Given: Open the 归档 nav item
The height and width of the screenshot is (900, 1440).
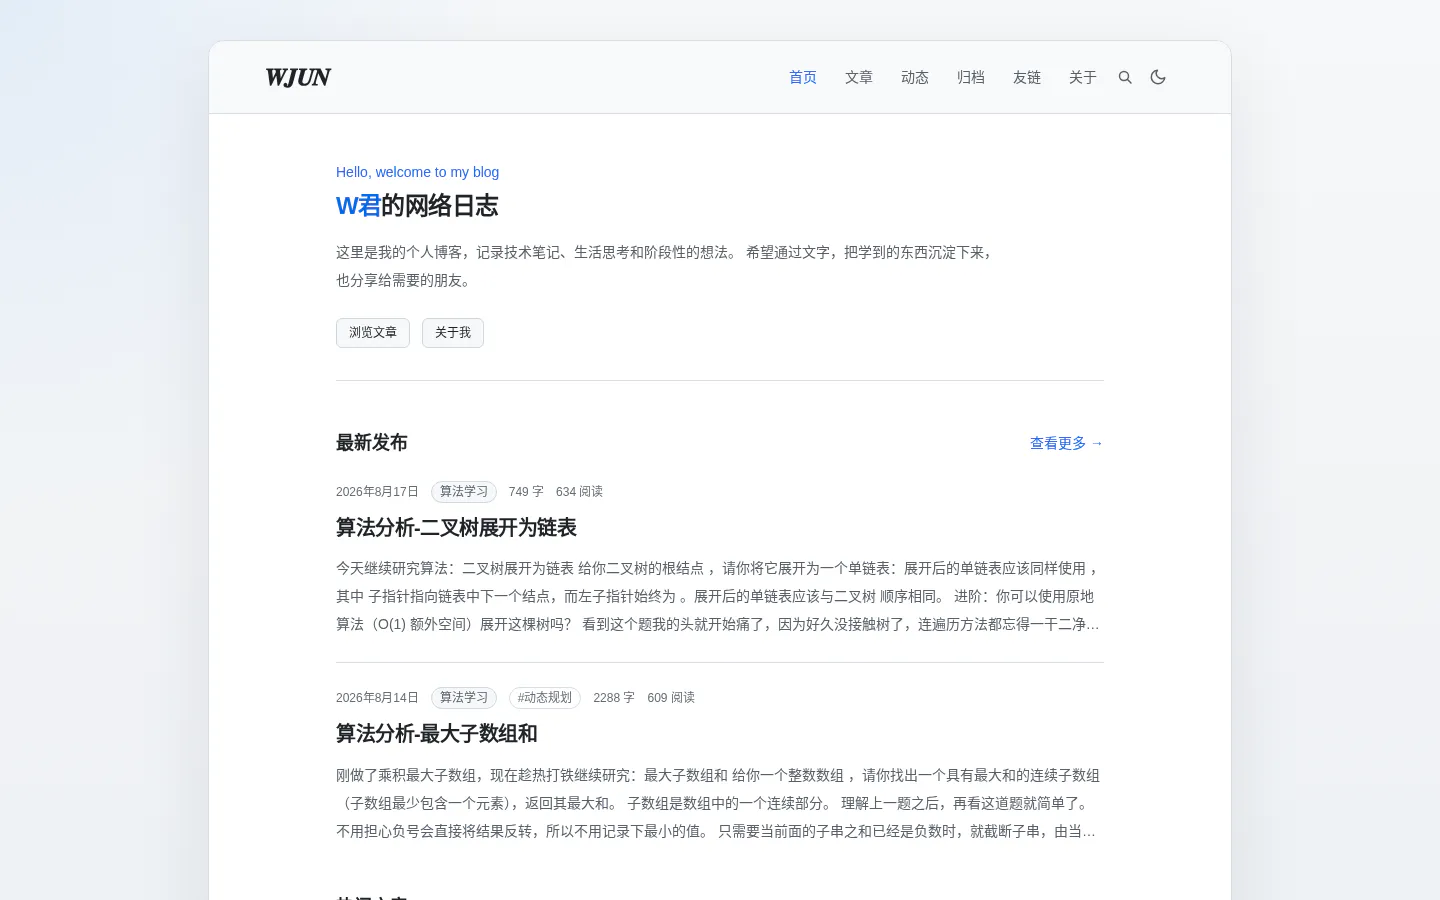Looking at the screenshot, I should [971, 77].
